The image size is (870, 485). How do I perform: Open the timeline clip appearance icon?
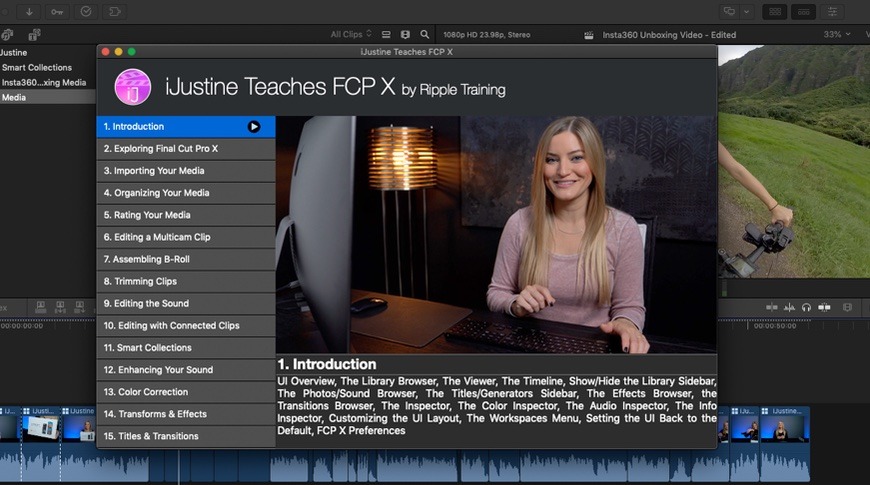[x=847, y=307]
